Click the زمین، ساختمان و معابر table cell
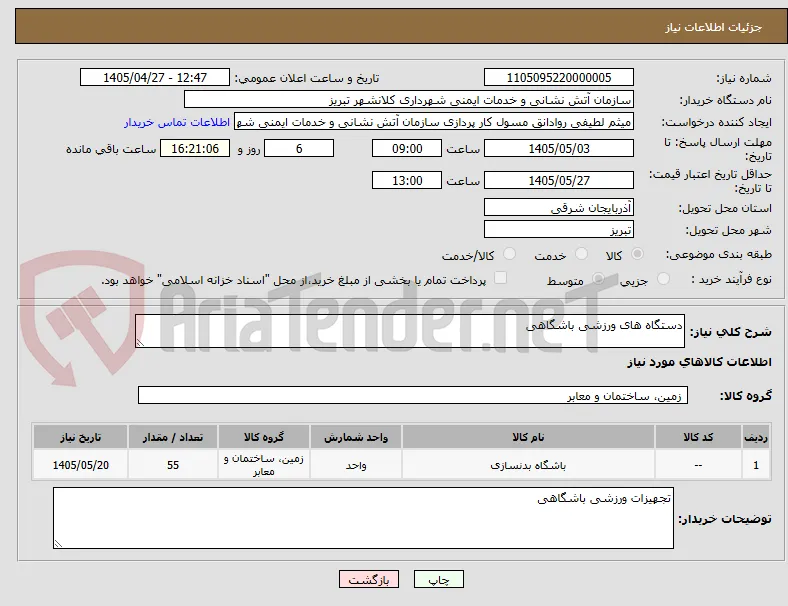The height and width of the screenshot is (606, 788). [264, 465]
